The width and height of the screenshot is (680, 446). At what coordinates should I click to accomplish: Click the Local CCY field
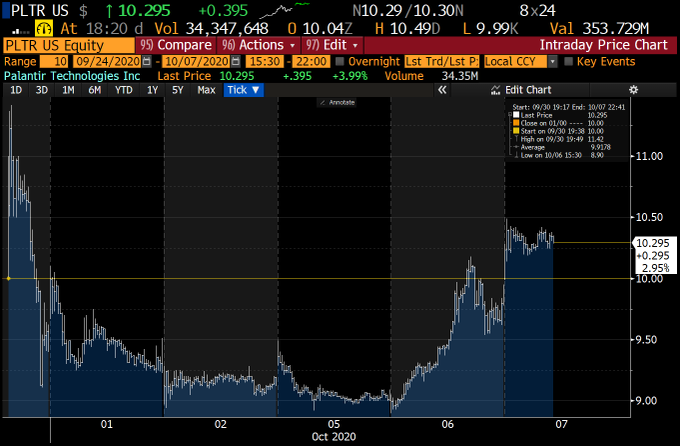515,61
